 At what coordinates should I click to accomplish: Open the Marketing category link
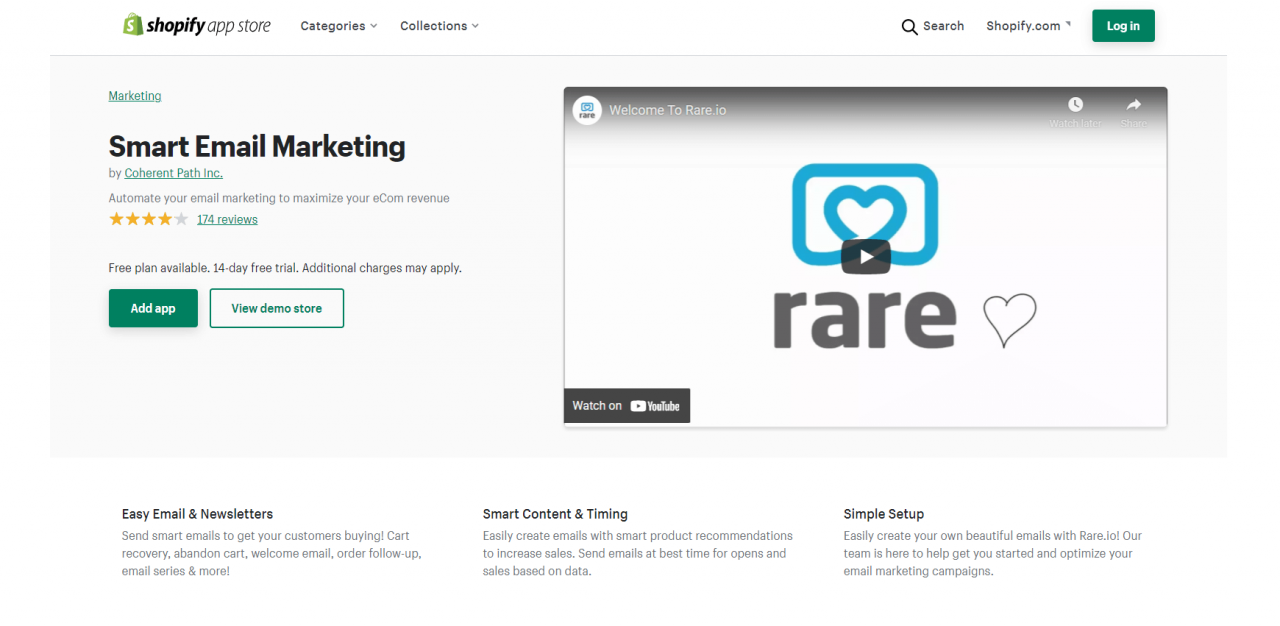[x=135, y=96]
